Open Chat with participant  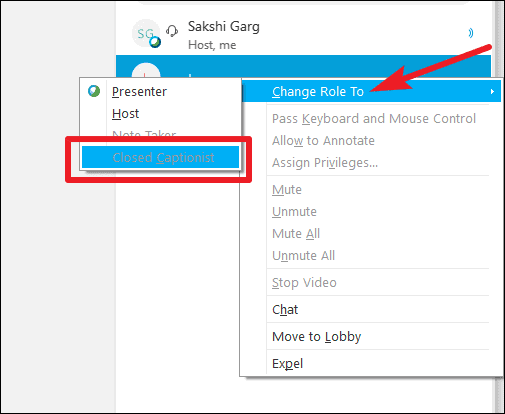[285, 310]
